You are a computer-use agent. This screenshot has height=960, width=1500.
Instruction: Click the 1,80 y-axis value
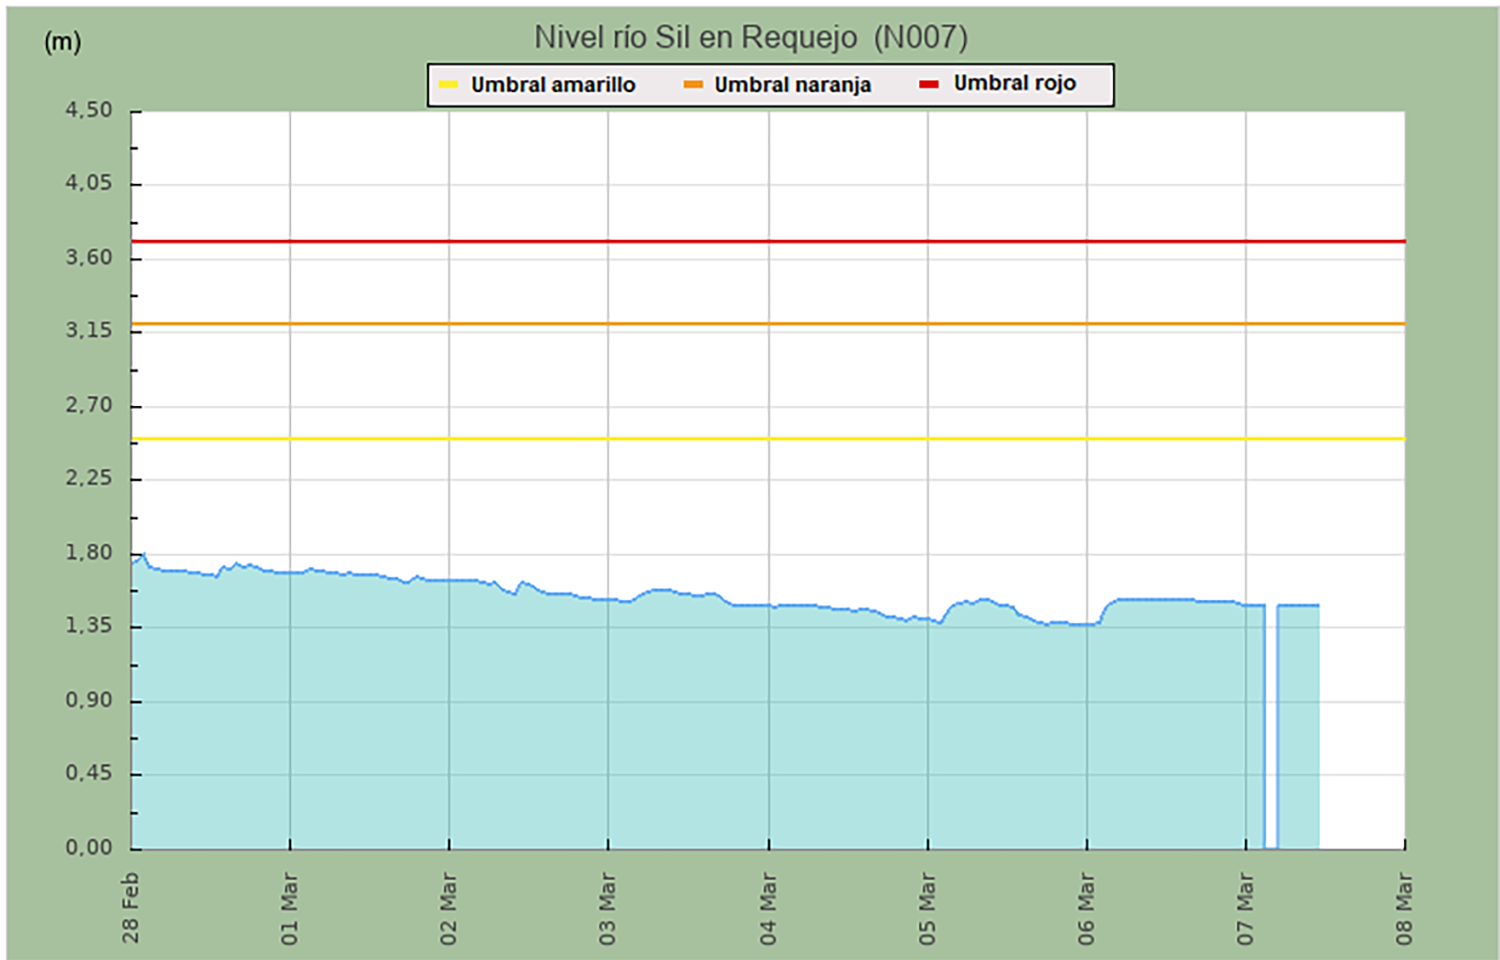[89, 553]
